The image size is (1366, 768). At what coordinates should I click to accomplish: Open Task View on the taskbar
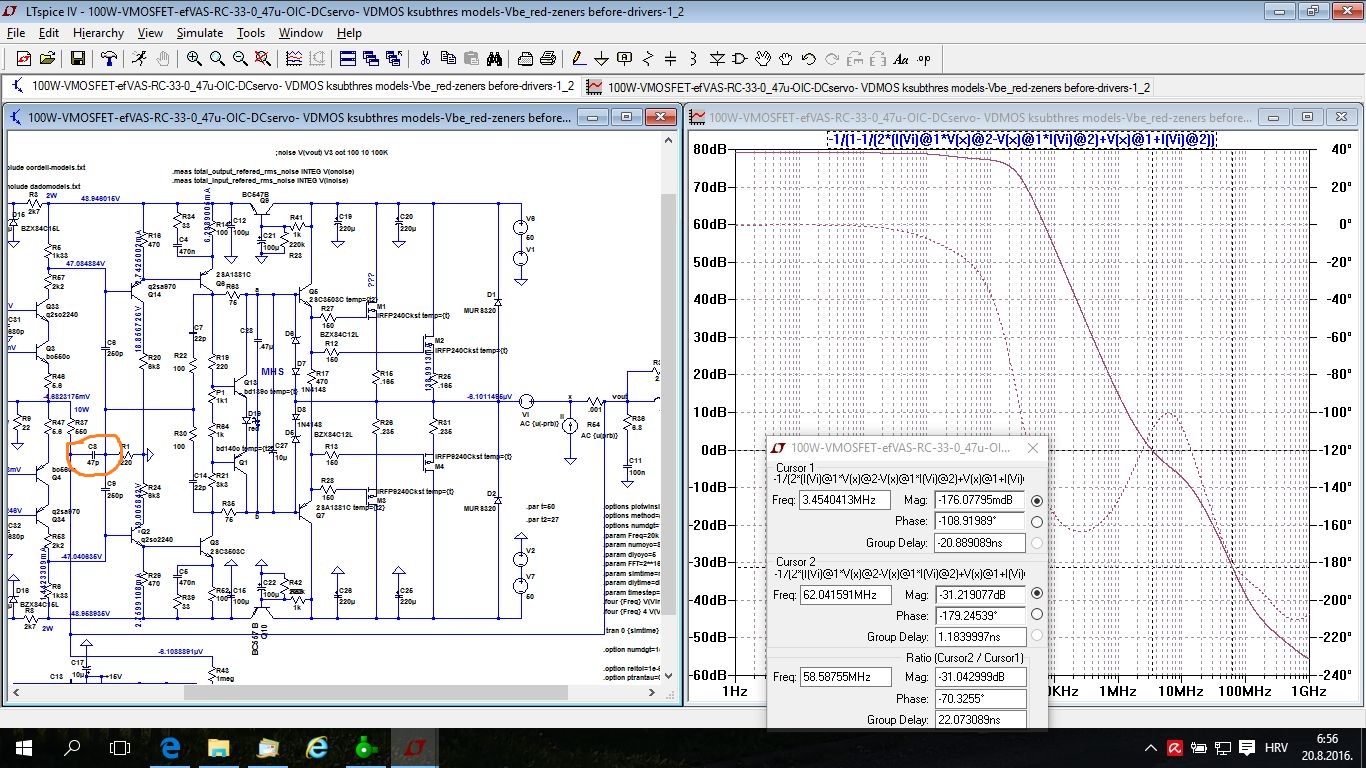(x=120, y=747)
